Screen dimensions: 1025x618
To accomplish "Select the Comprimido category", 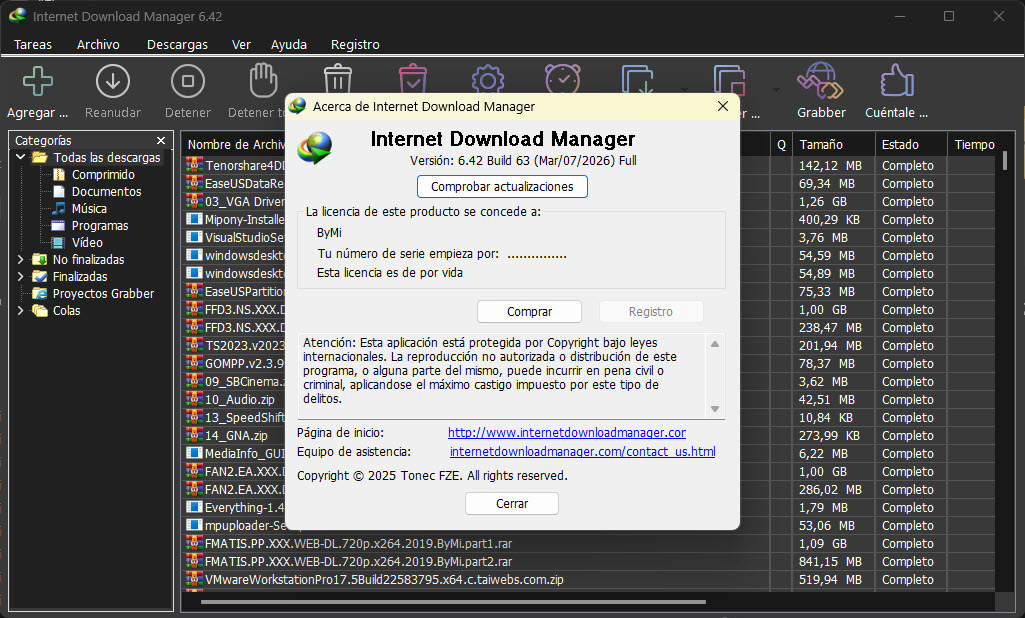I will [103, 175].
